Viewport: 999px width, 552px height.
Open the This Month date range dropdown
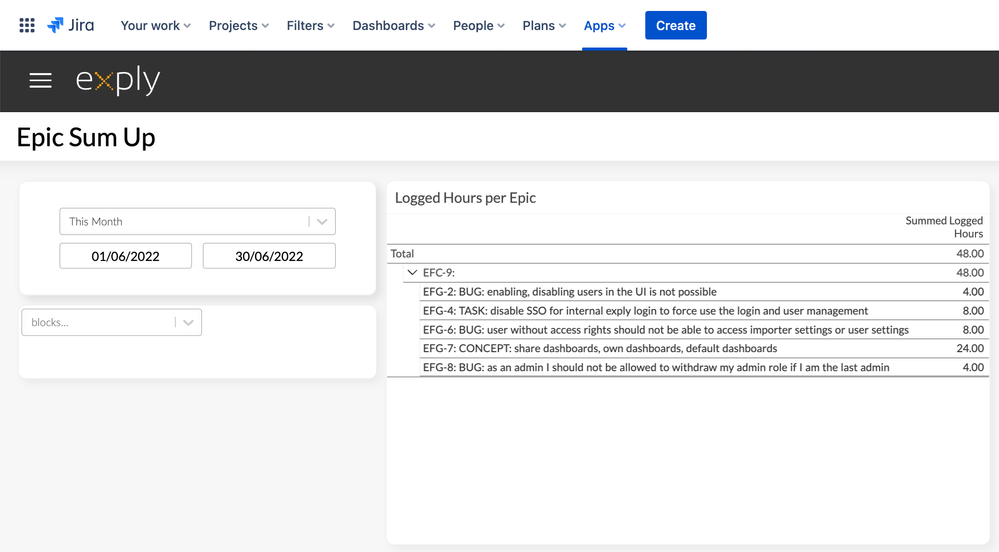198,222
